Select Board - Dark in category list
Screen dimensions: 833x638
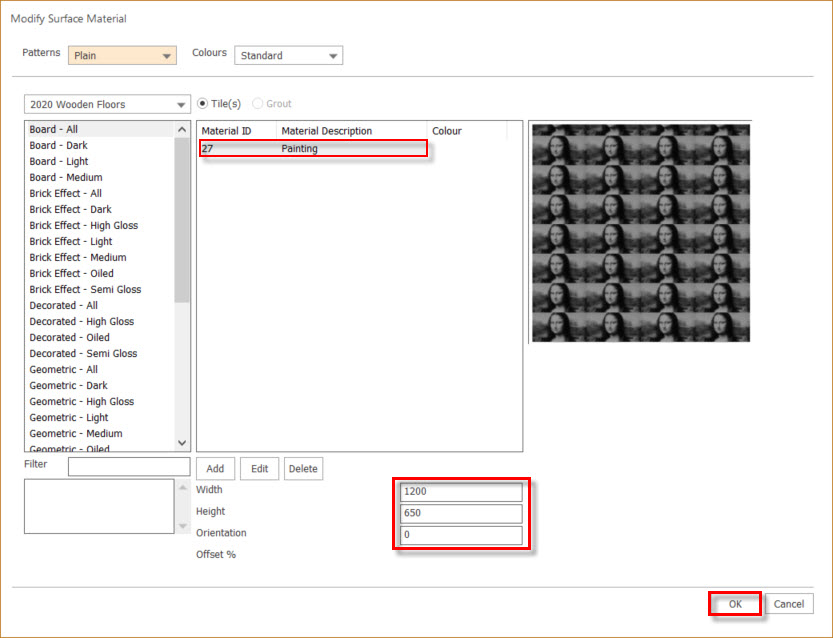pos(100,145)
